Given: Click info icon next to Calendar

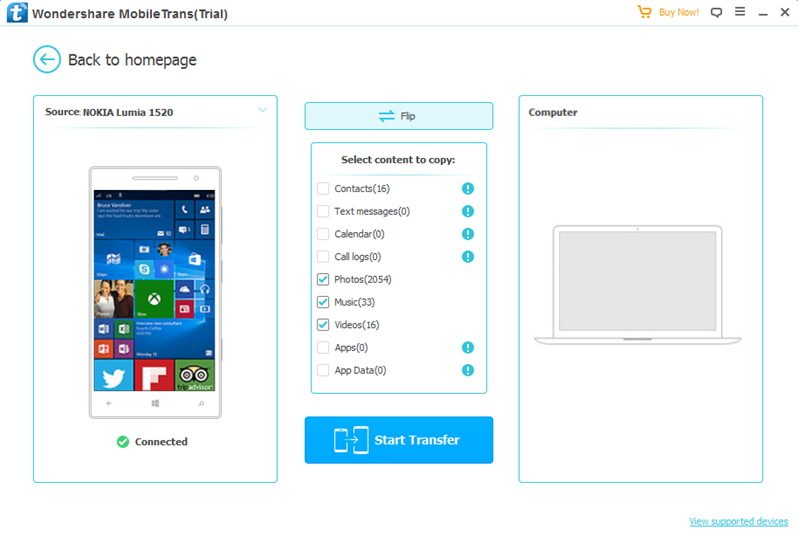Looking at the screenshot, I should pos(468,234).
